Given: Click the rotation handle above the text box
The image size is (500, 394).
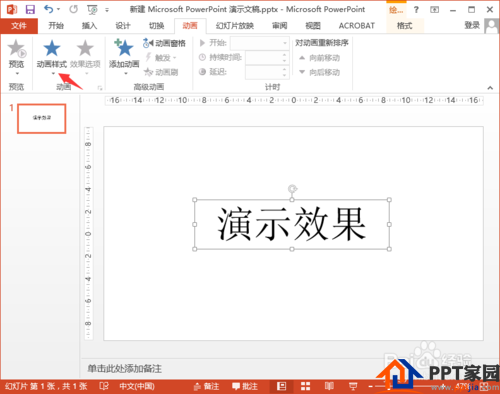Looking at the screenshot, I should tap(292, 189).
